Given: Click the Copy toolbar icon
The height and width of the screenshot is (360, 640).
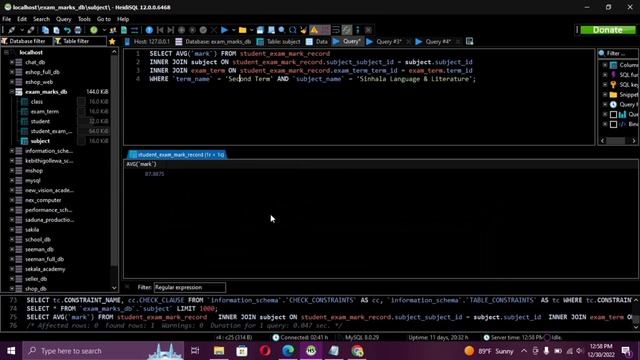Looking at the screenshot, I should [45, 30].
